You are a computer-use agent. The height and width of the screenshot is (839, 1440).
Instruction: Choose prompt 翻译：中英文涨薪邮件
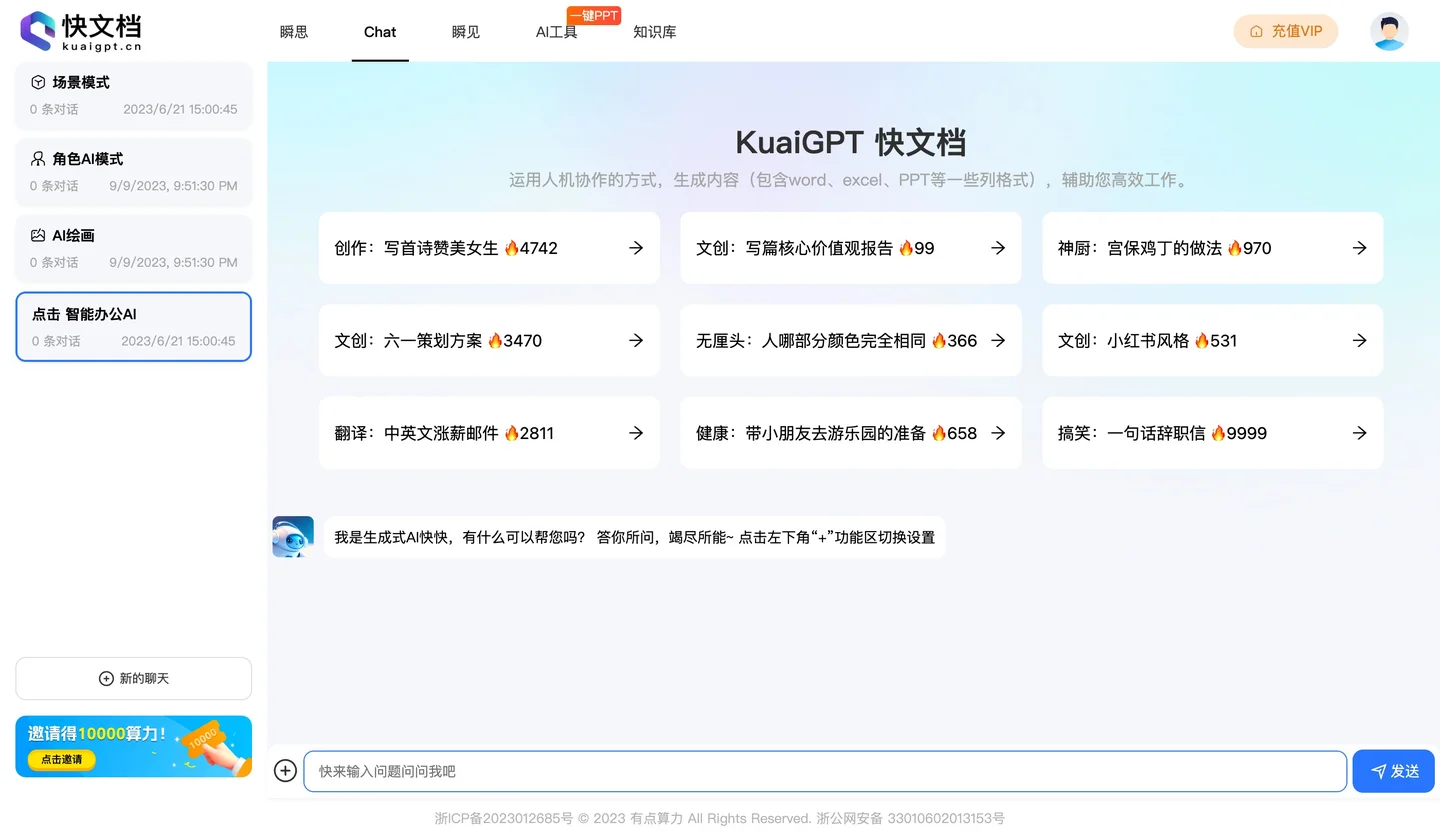[x=489, y=433]
